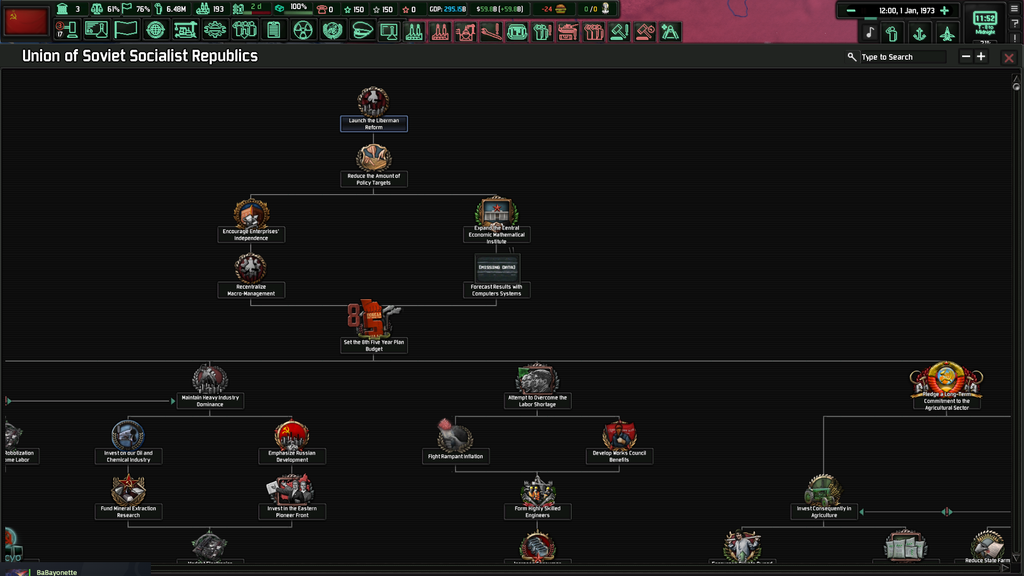Screen dimensions: 1024x576
Task: Click the music note icon
Action: pyautogui.click(x=869, y=33)
